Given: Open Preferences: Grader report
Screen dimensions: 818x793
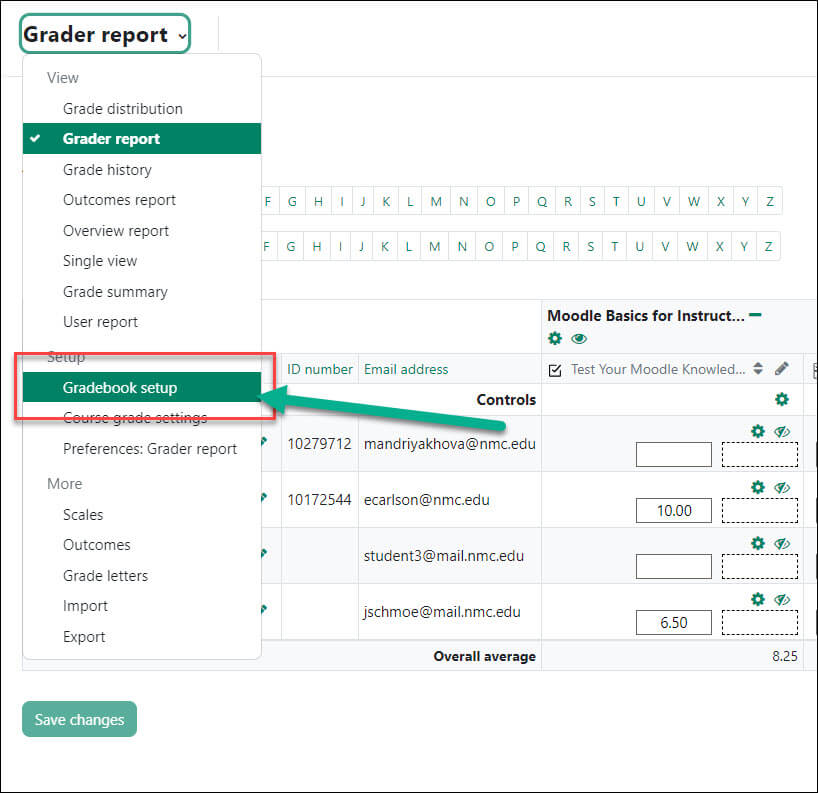Looking at the screenshot, I should (x=150, y=449).
